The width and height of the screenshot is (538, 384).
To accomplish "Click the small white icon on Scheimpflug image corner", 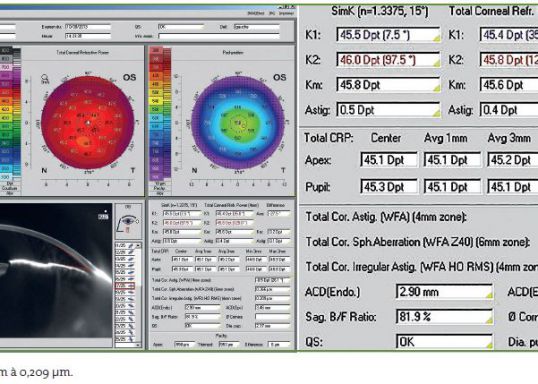I will coord(103,216).
